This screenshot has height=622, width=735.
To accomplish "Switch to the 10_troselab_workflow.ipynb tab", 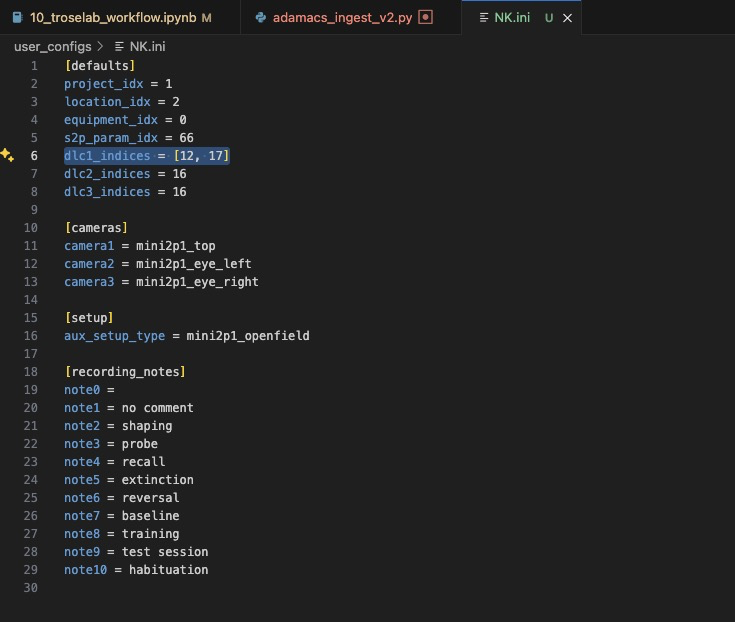I will tap(113, 18).
